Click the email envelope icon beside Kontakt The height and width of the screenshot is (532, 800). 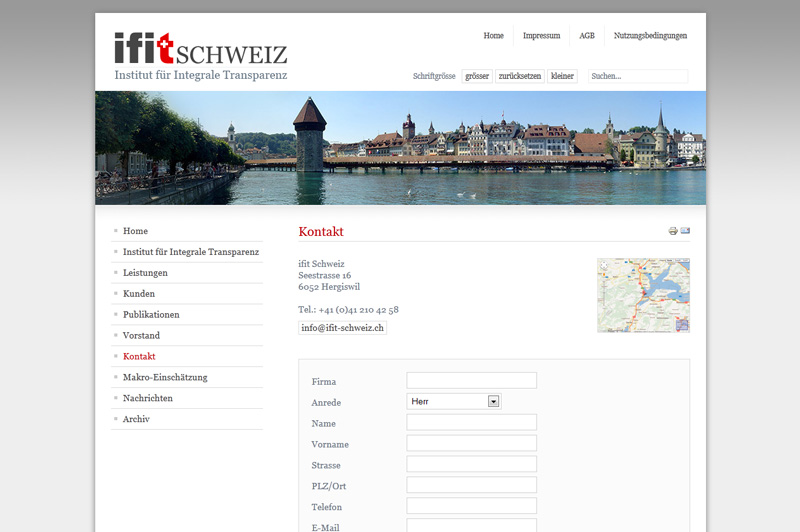[x=685, y=232]
